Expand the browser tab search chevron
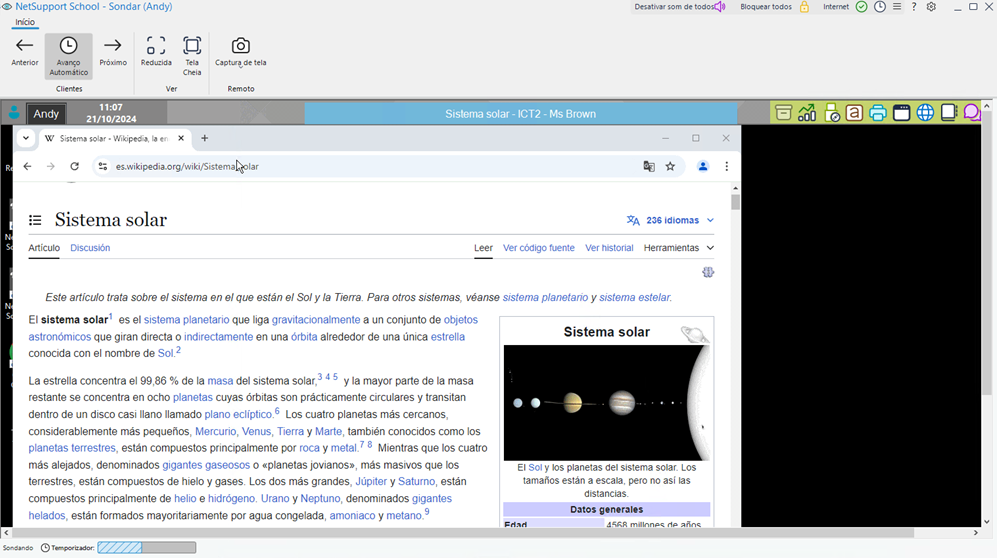The image size is (997, 558). point(25,138)
